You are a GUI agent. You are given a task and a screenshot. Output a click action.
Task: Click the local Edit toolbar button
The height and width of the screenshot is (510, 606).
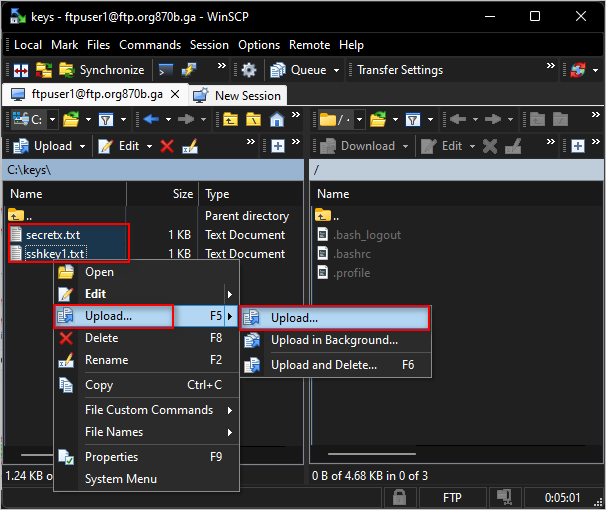click(x=119, y=146)
